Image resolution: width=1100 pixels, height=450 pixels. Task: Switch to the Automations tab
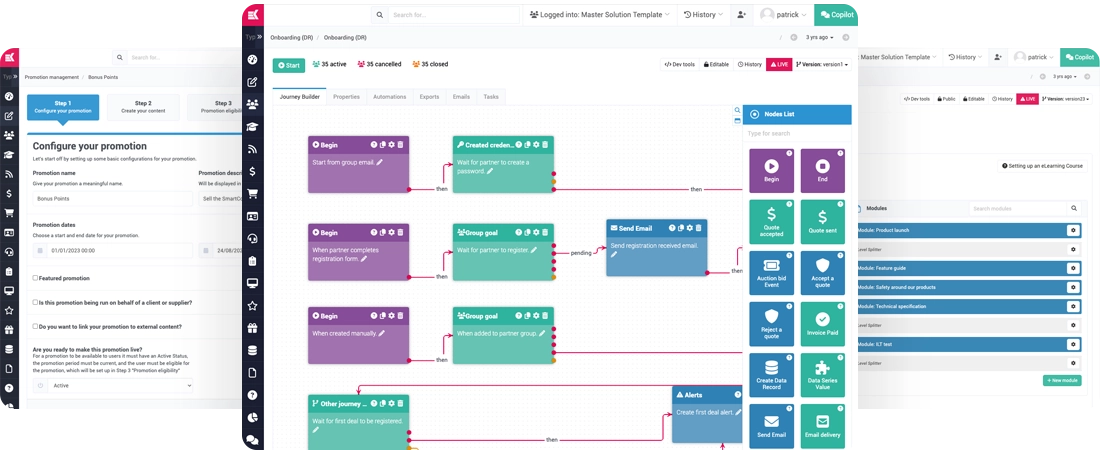389,97
